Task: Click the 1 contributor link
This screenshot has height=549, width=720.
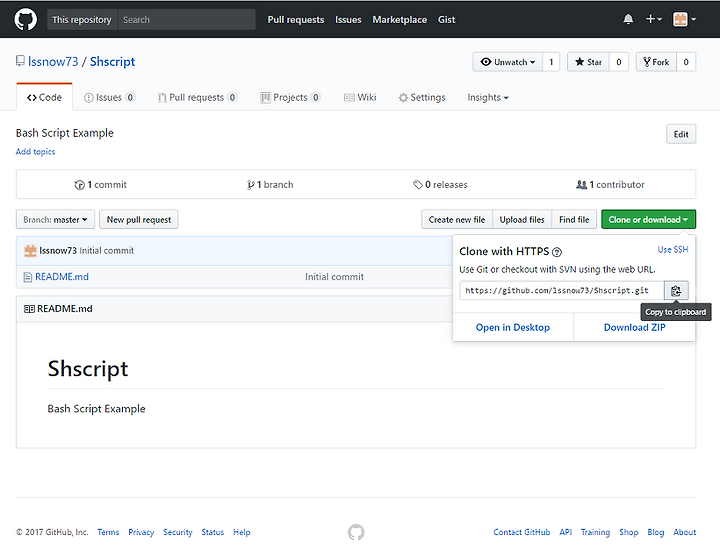Action: point(610,185)
